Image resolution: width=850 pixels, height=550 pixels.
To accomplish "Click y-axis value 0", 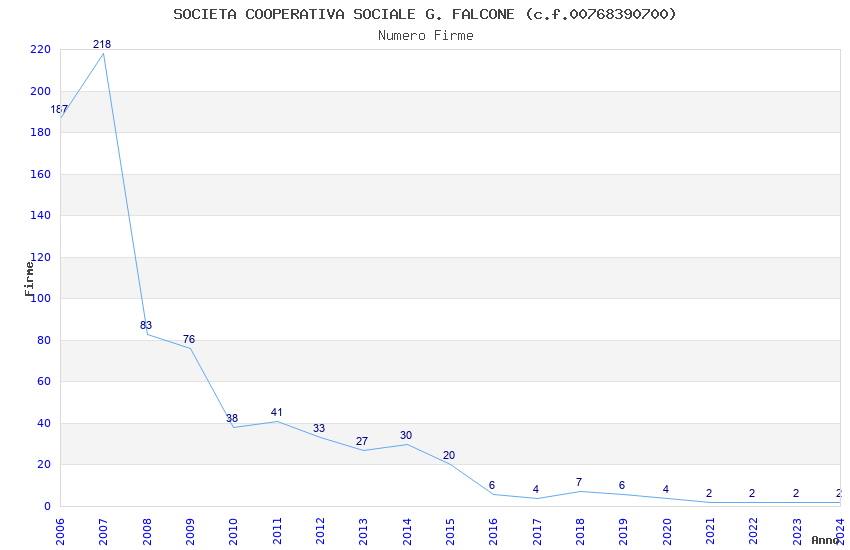I will coord(48,506).
